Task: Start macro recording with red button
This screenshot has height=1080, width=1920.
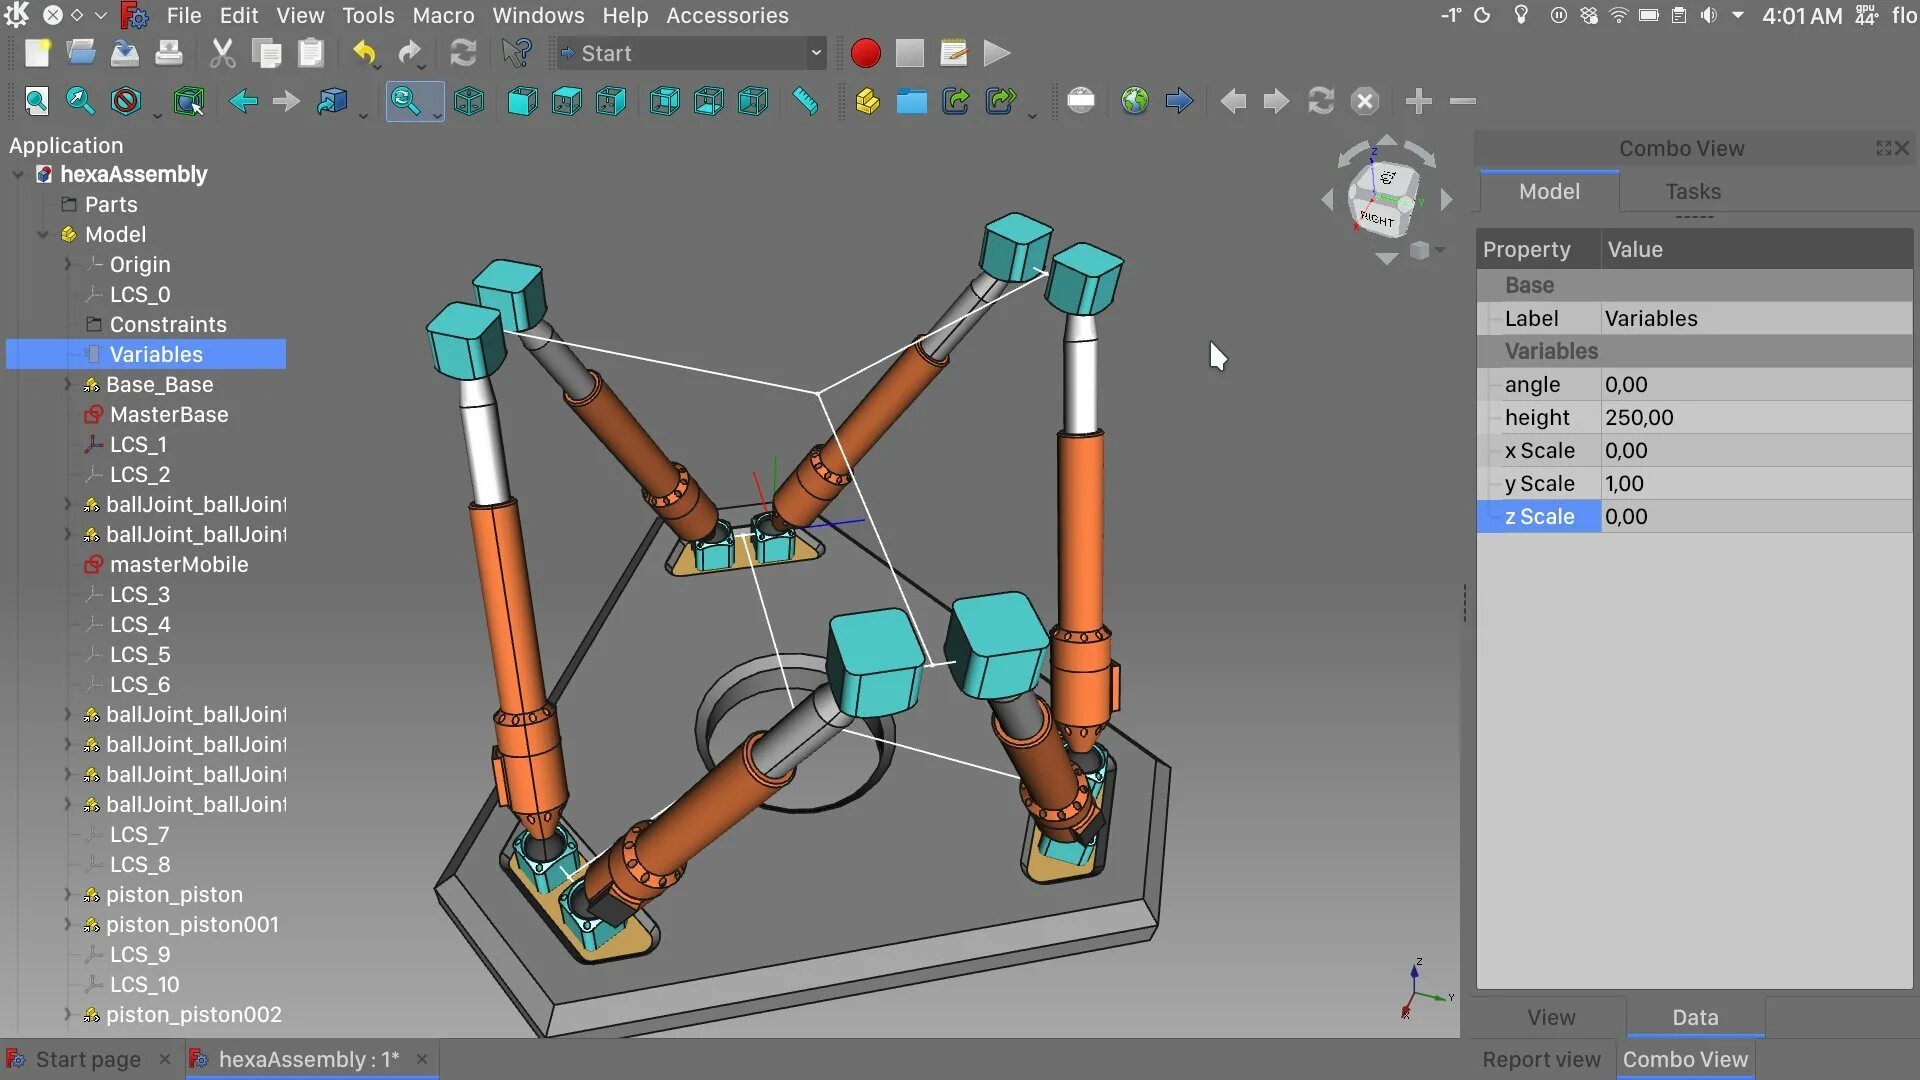Action: 866,54
